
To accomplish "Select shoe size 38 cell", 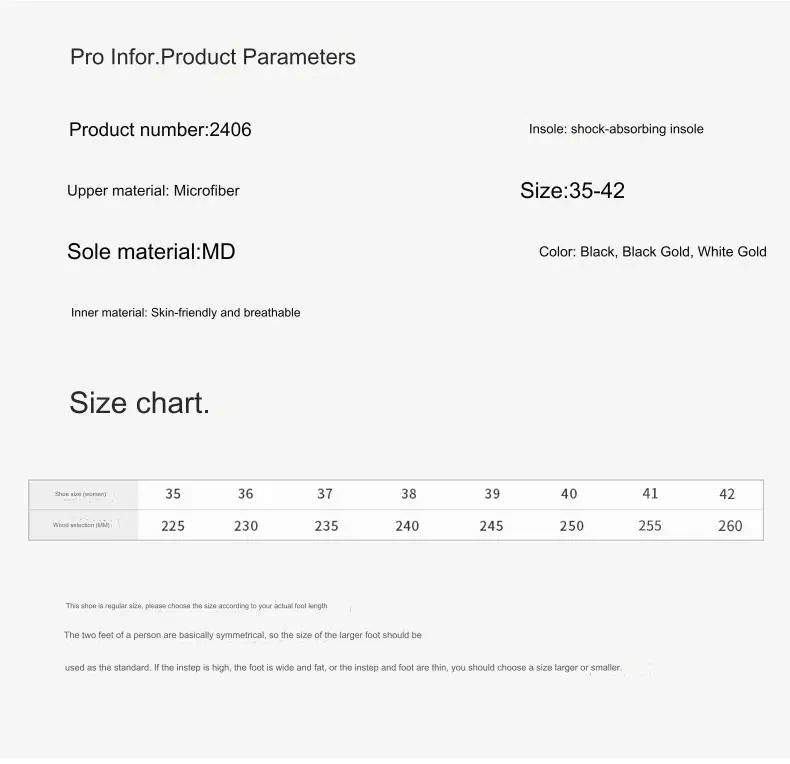I will click(409, 494).
